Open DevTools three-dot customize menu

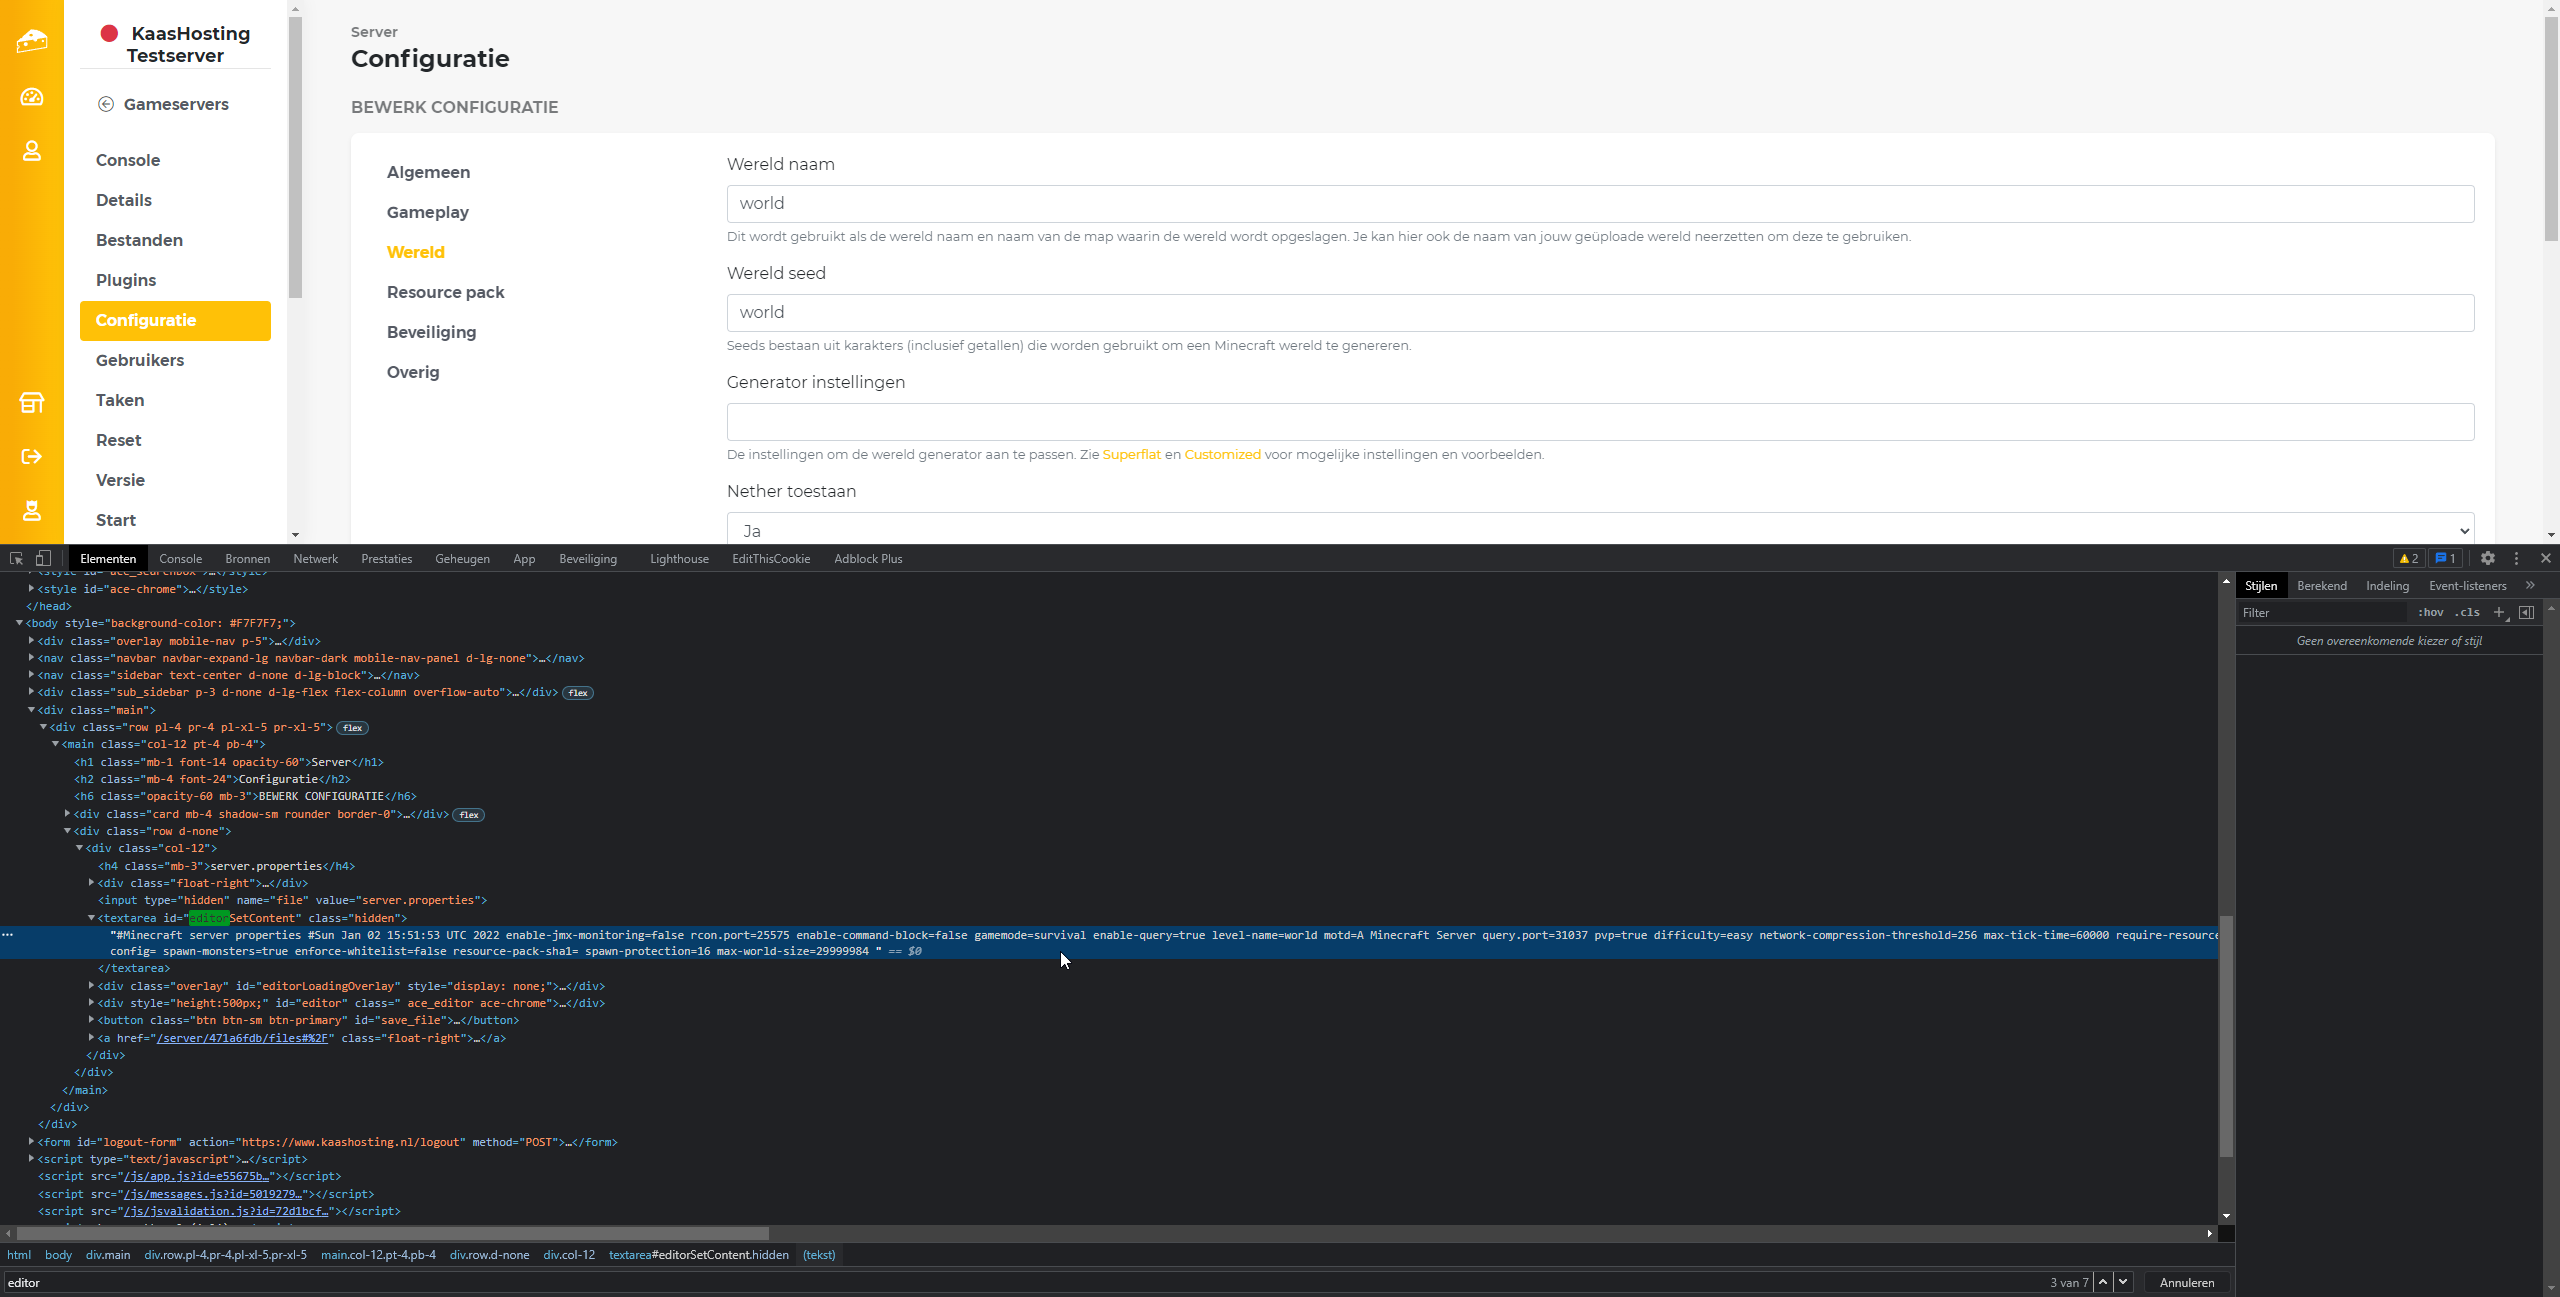point(2517,559)
